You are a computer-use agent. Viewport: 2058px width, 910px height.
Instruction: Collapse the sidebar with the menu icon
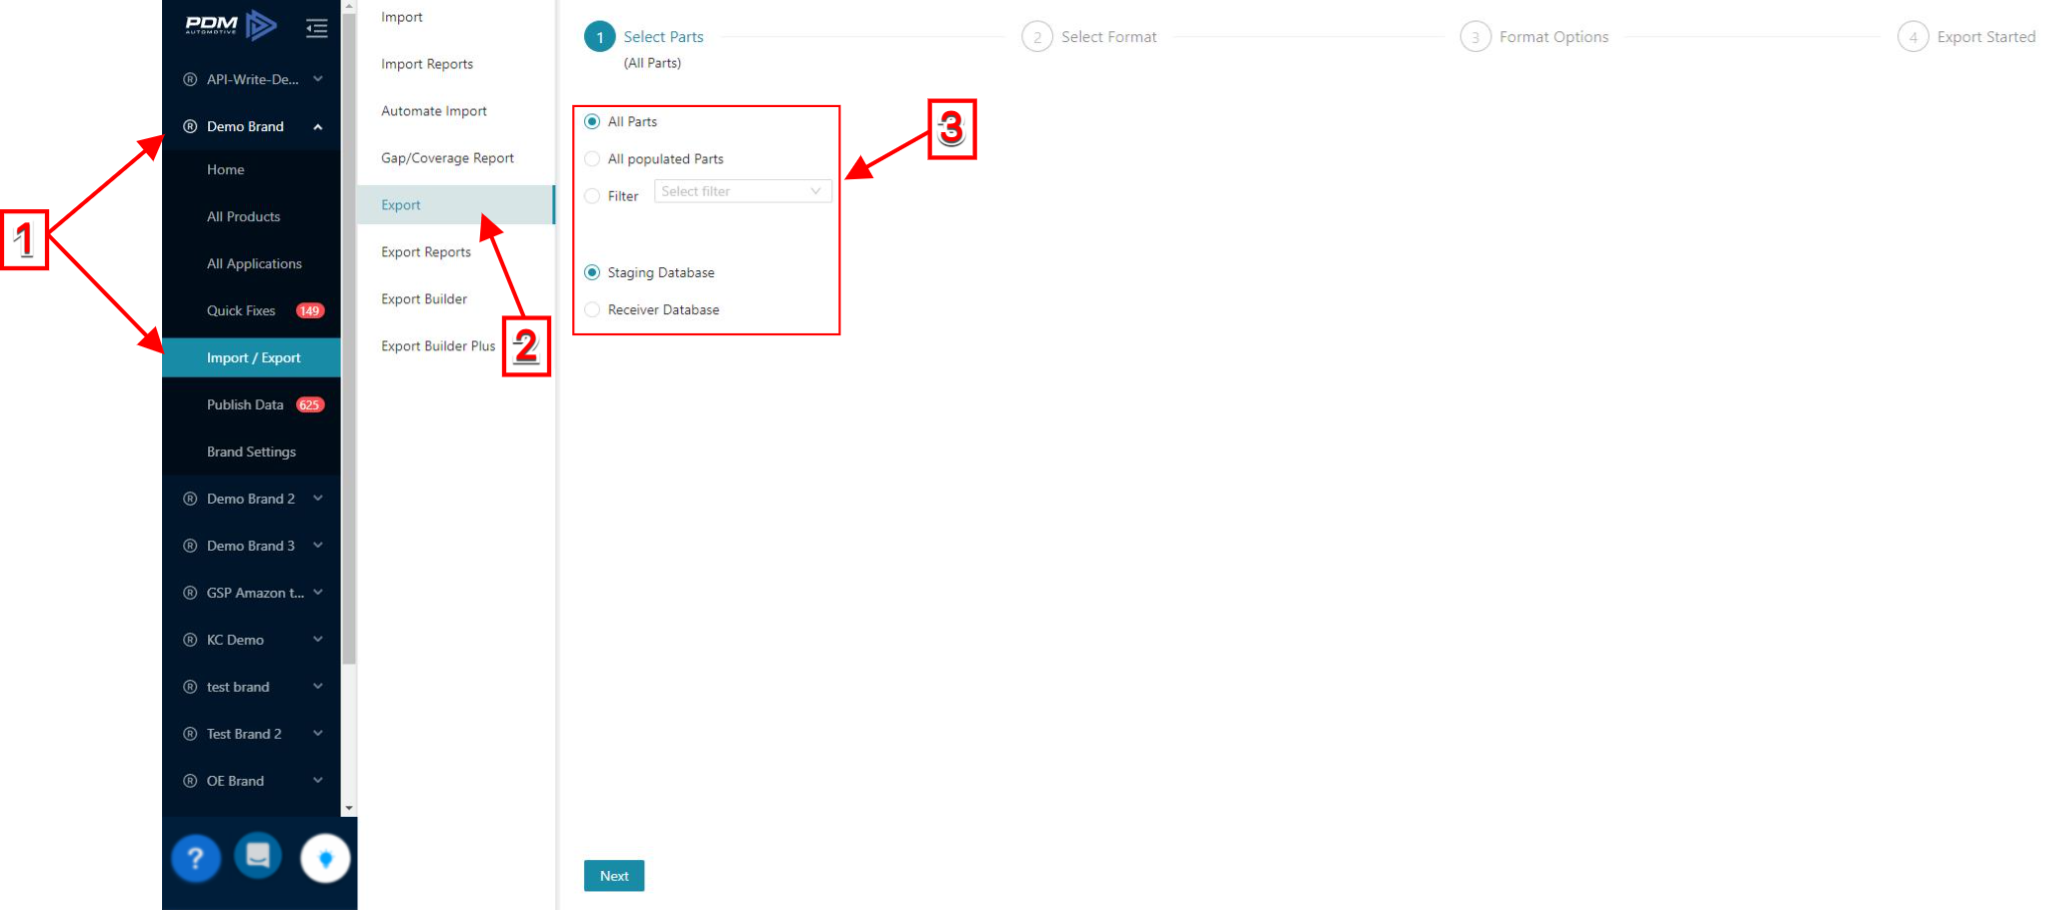(x=317, y=28)
